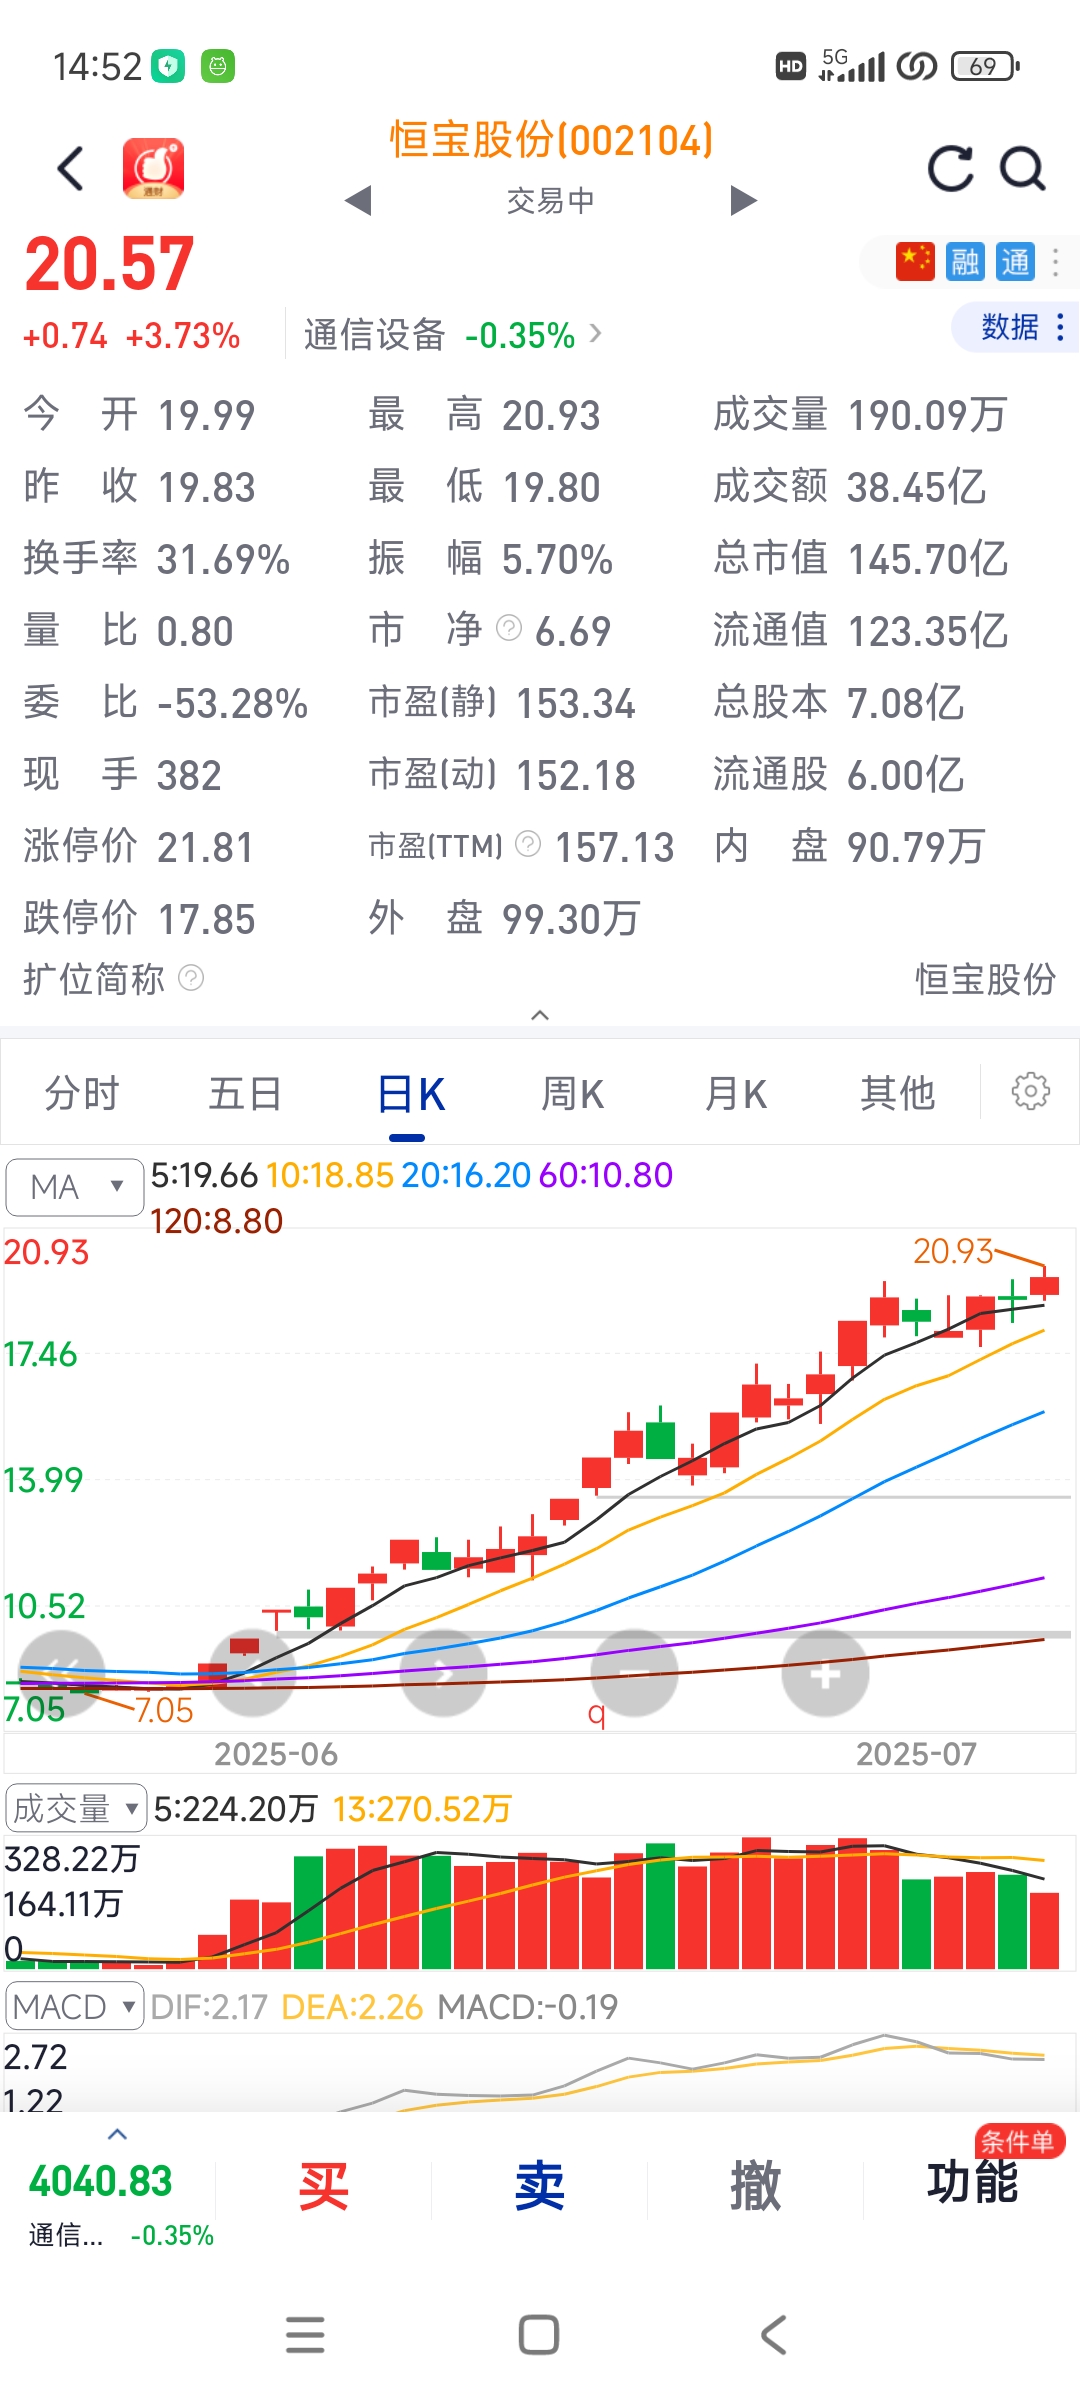Show help for 市盈(TTM) question icon
The width and height of the screenshot is (1080, 2400).
tap(528, 845)
